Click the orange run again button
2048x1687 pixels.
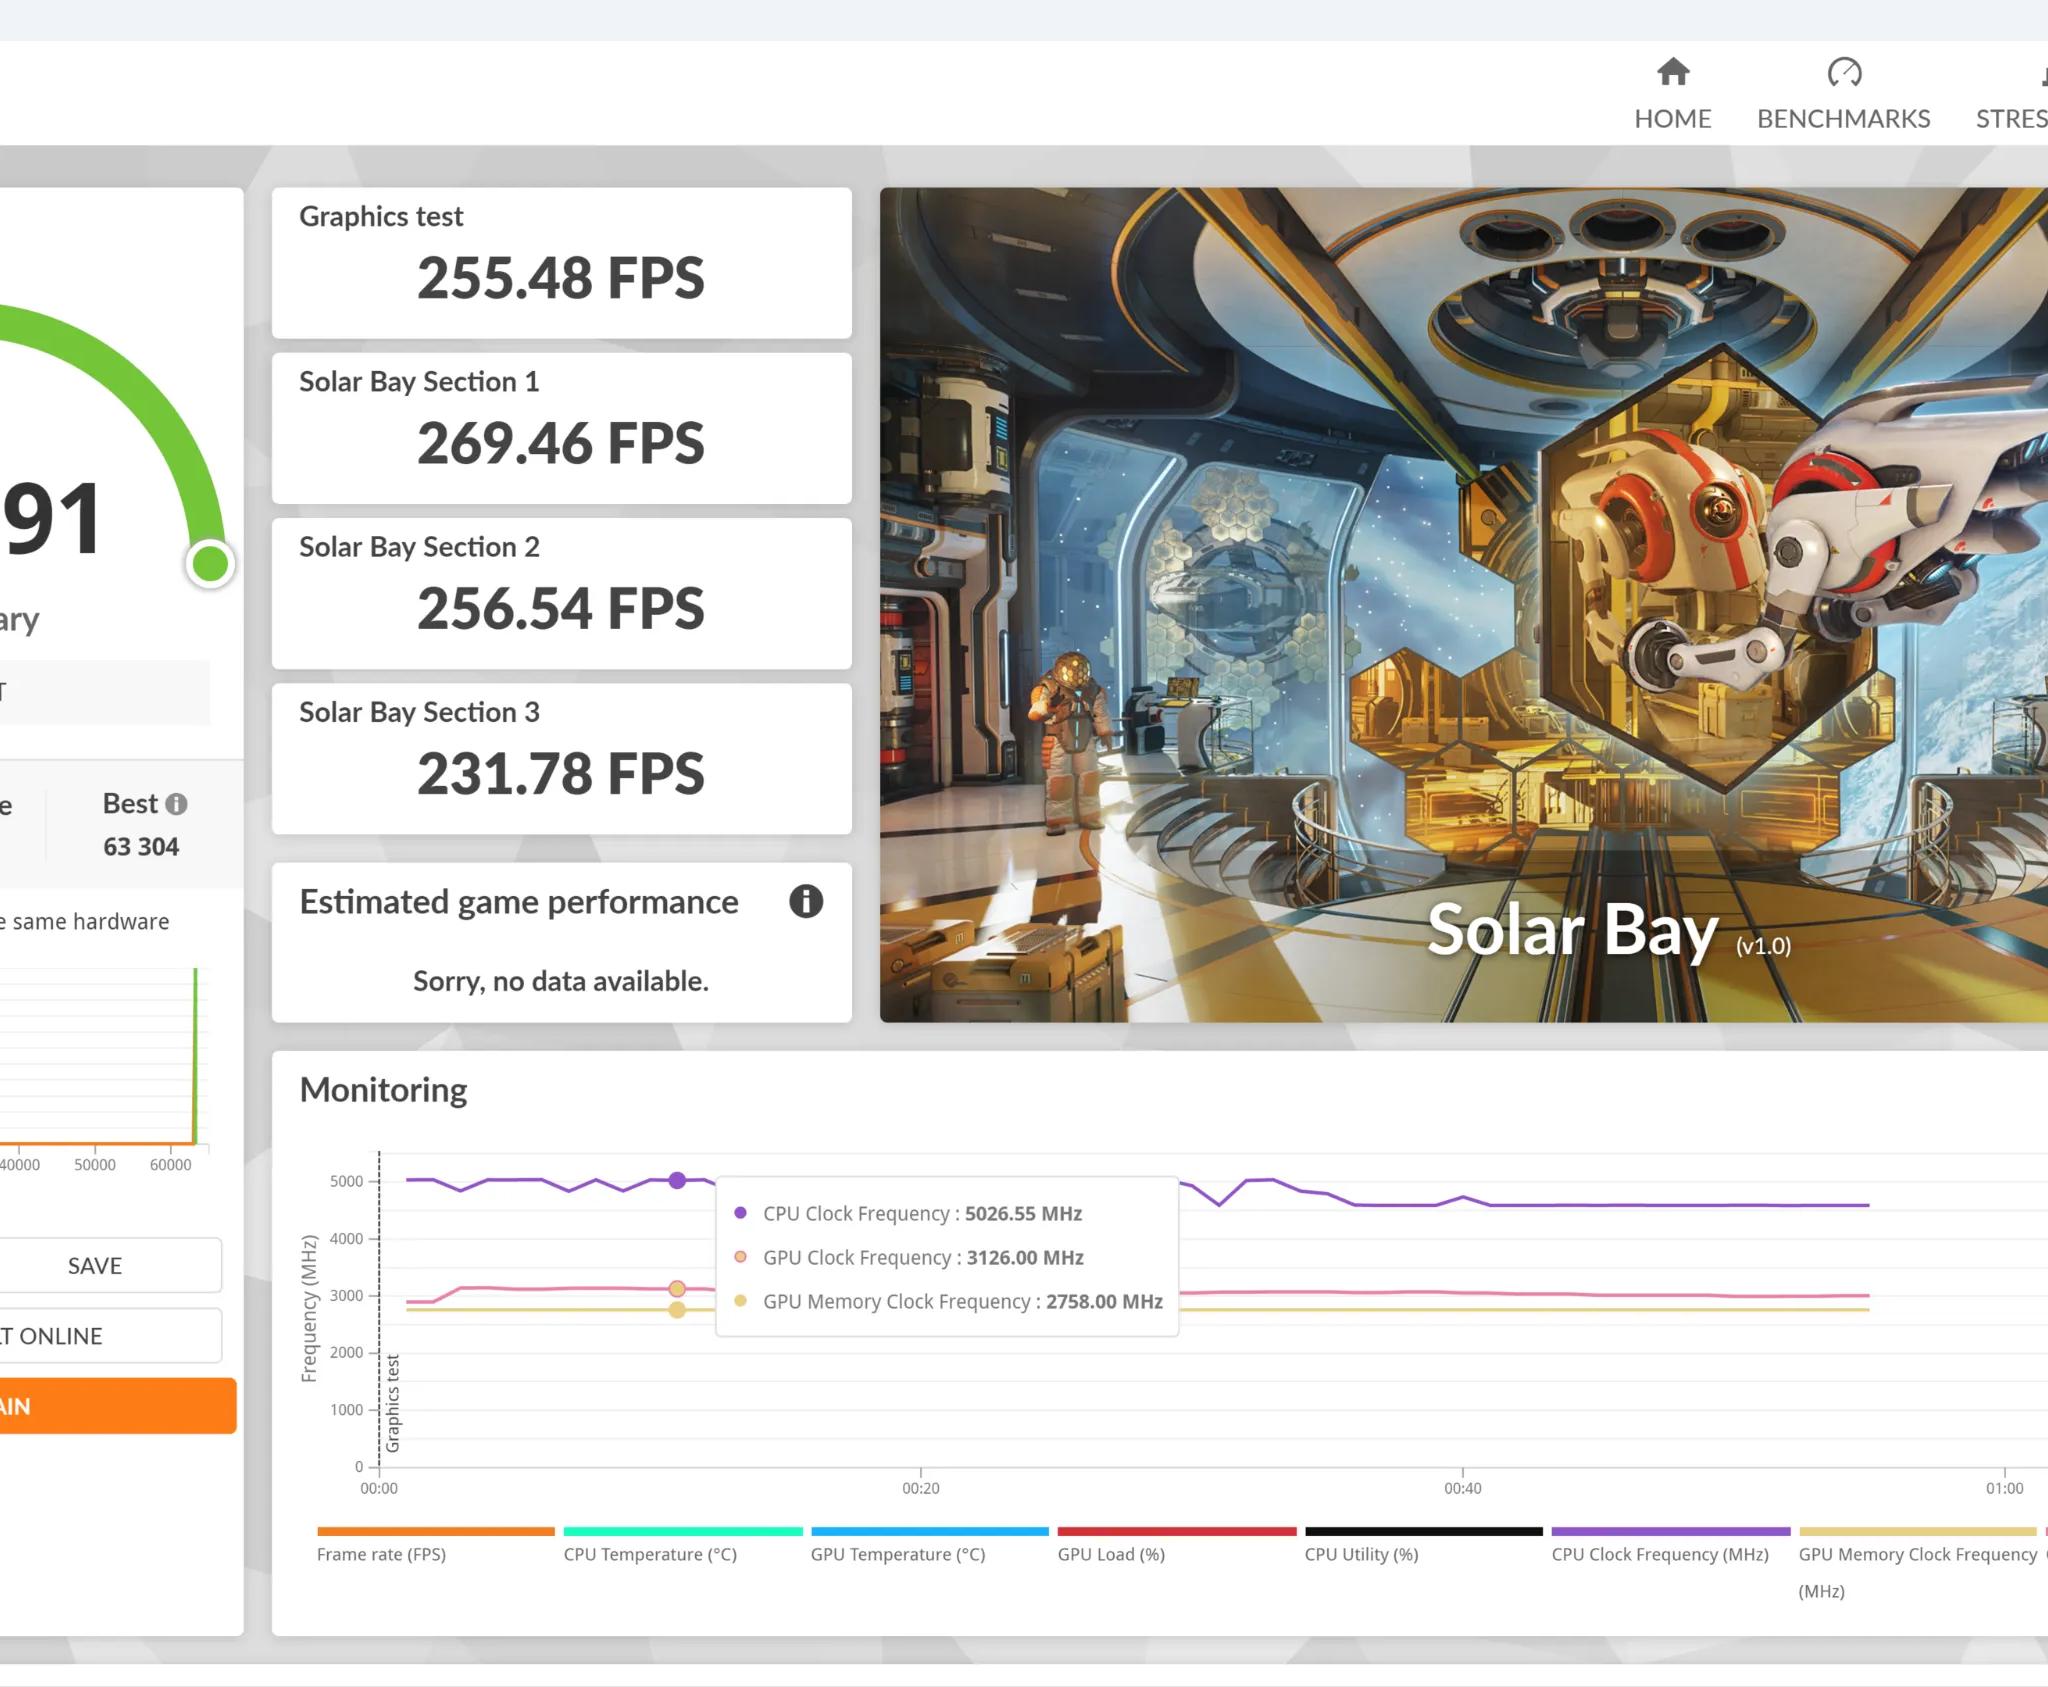point(117,1406)
